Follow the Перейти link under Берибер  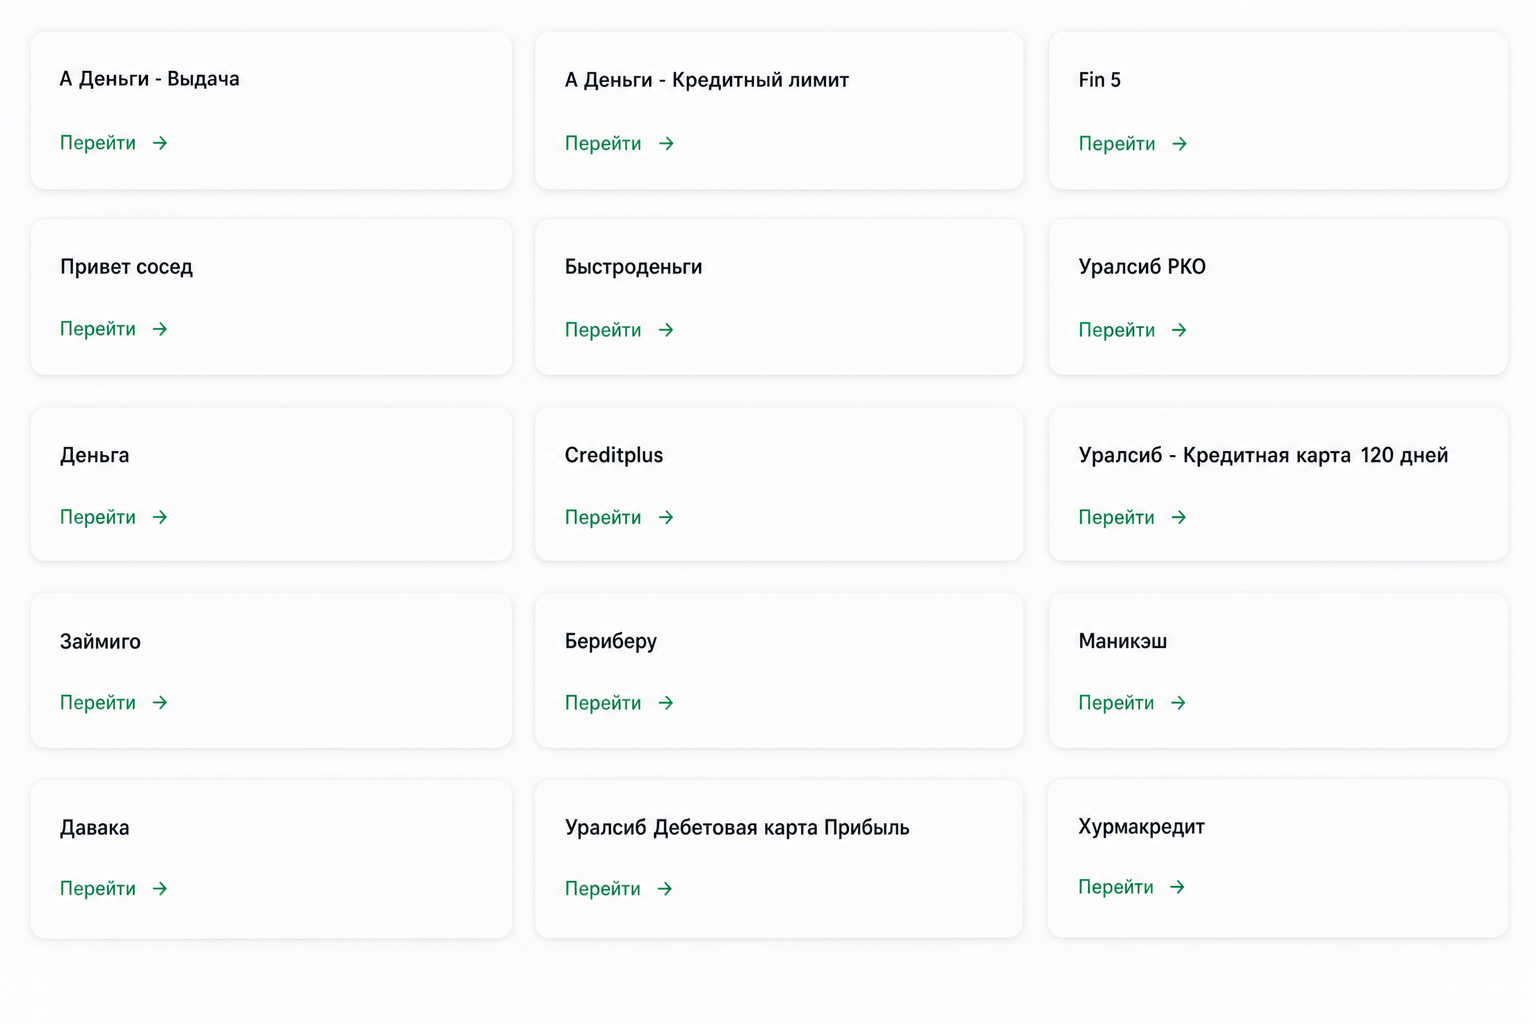click(603, 703)
